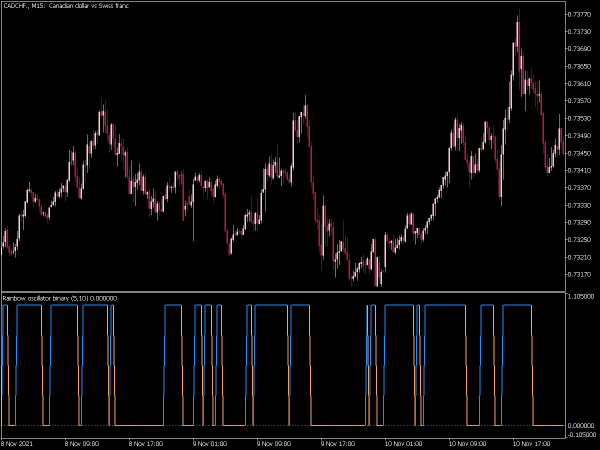Click the 8 Nov 17:00 time marker

tap(145, 444)
